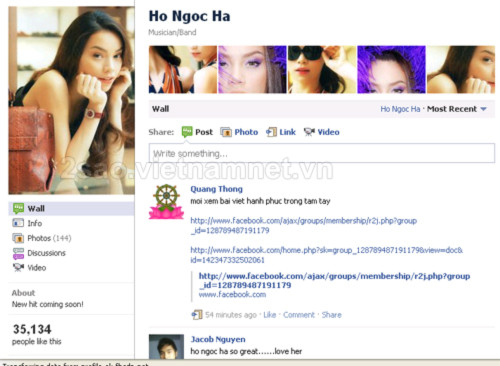Open Info icon in sidebar
The width and height of the screenshot is (500, 366).
coord(18,223)
